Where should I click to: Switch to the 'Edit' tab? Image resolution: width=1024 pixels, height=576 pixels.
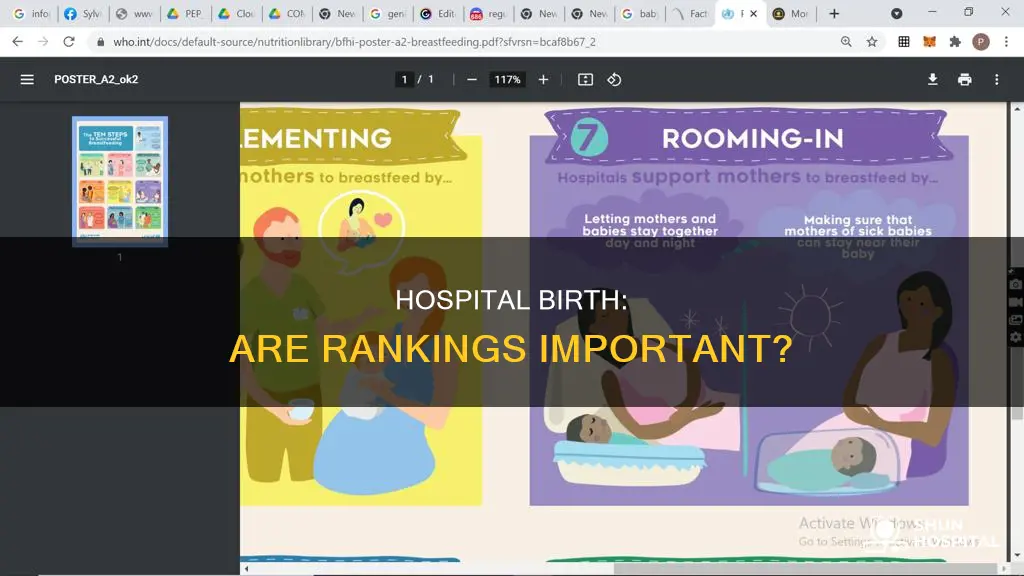(x=438, y=14)
